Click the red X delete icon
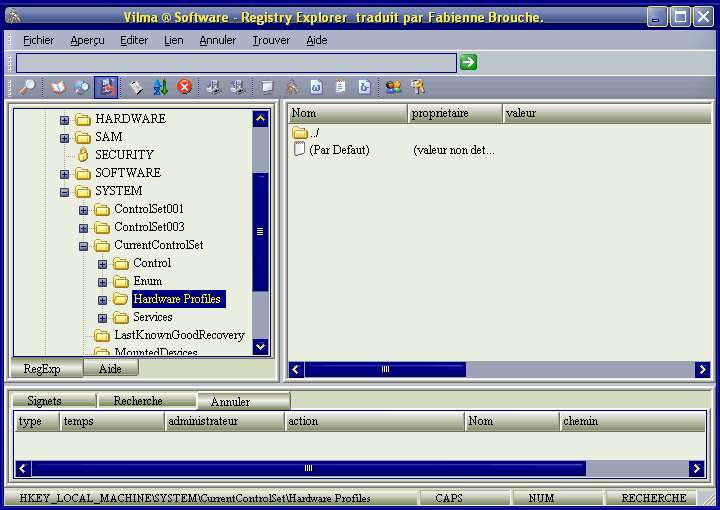Image resolution: width=720 pixels, height=510 pixels. (x=185, y=87)
